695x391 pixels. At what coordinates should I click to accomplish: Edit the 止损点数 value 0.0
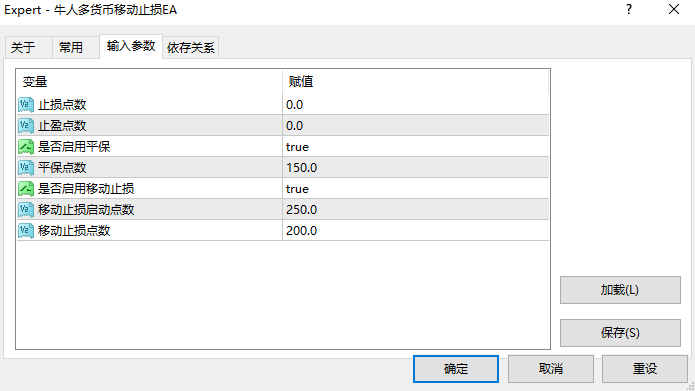(415, 105)
